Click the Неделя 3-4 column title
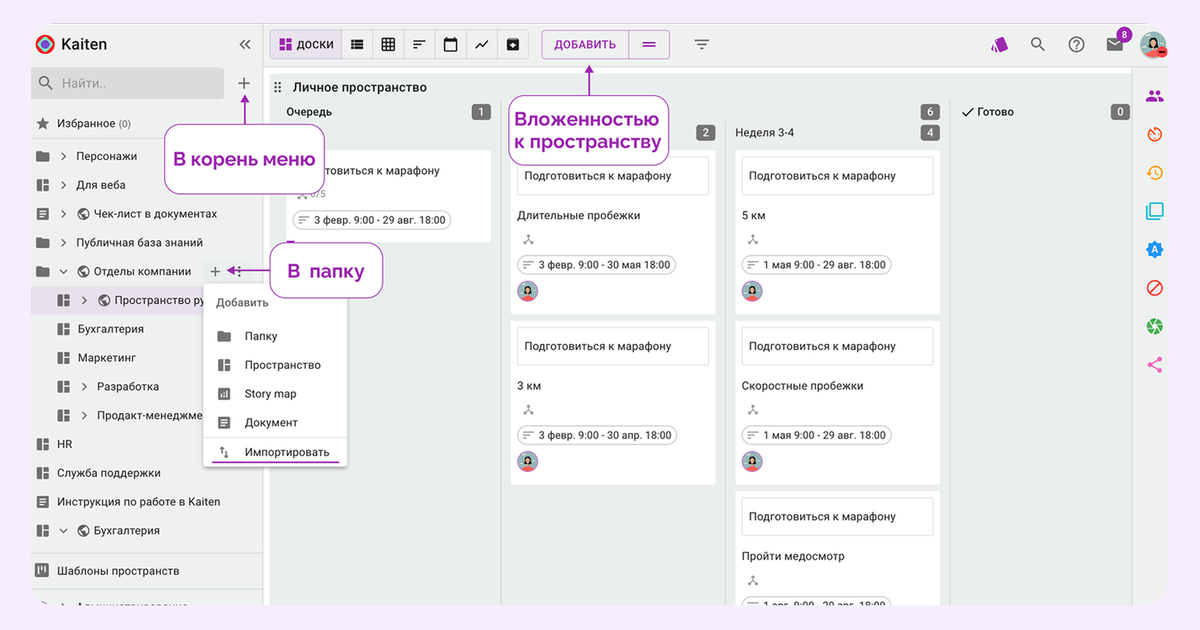Image resolution: width=1200 pixels, height=630 pixels. point(765,132)
